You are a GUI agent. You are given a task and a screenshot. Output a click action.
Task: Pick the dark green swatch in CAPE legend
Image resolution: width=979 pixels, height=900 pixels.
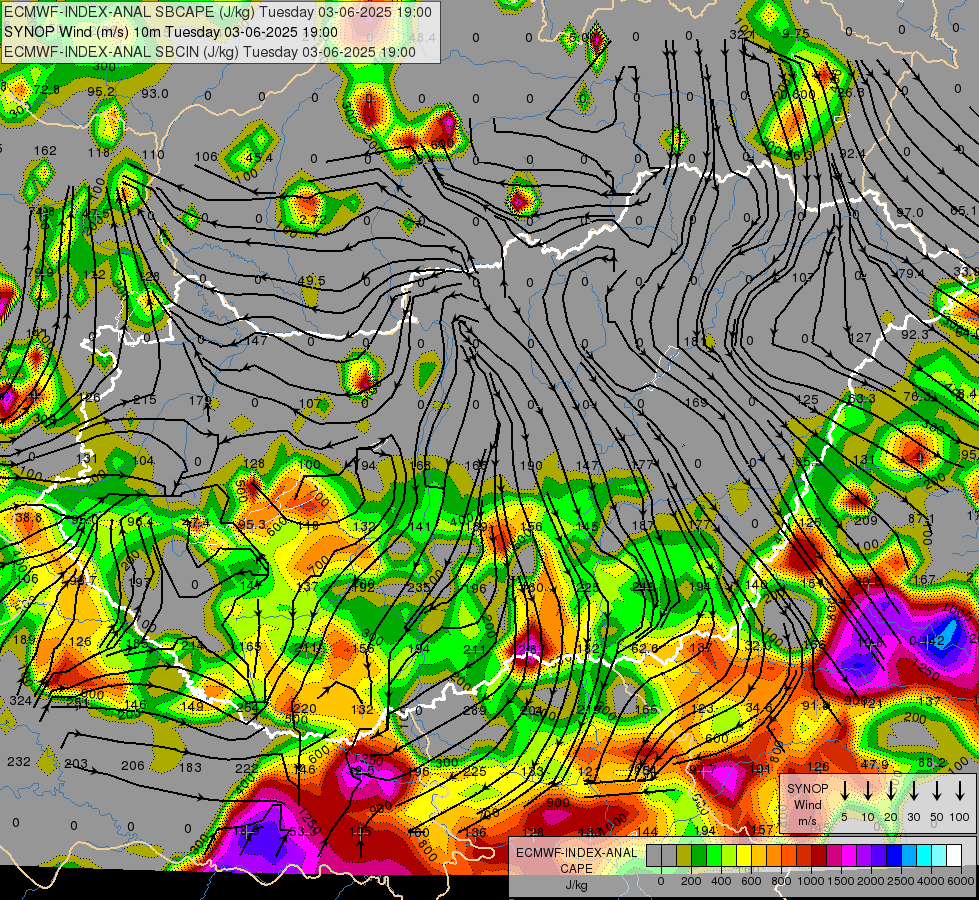(699, 856)
